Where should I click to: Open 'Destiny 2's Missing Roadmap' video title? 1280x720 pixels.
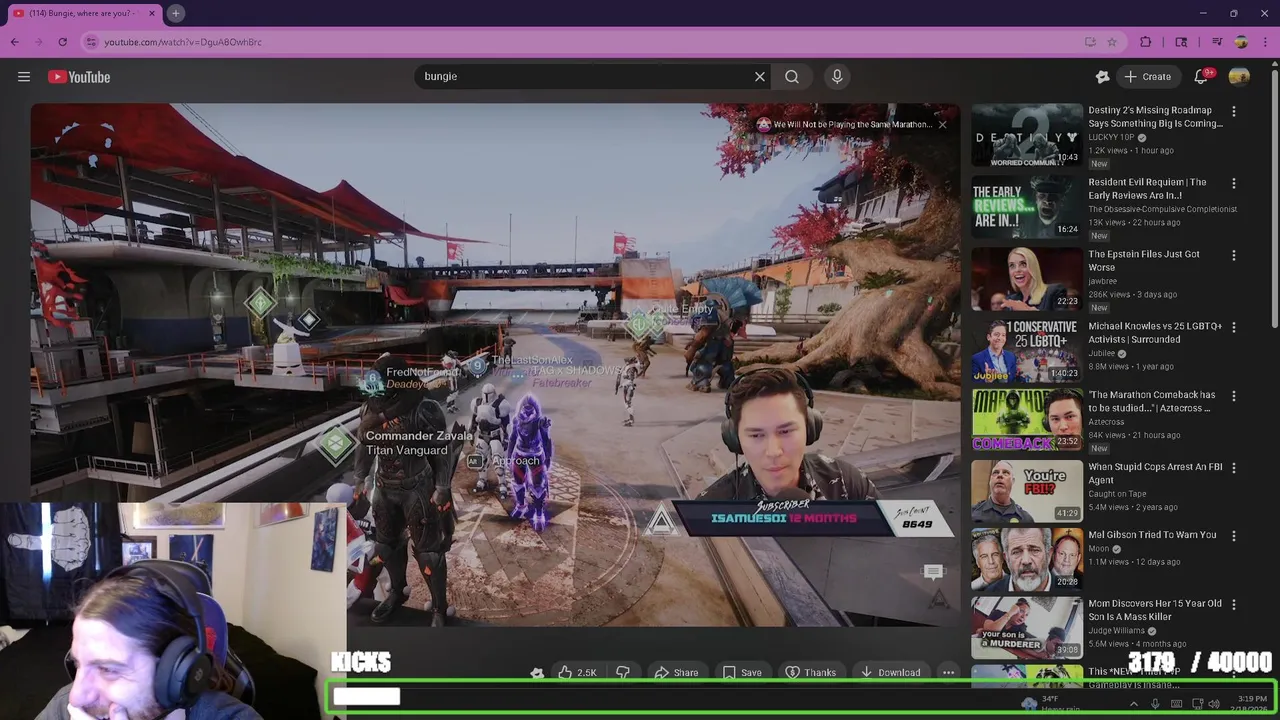coord(1155,117)
